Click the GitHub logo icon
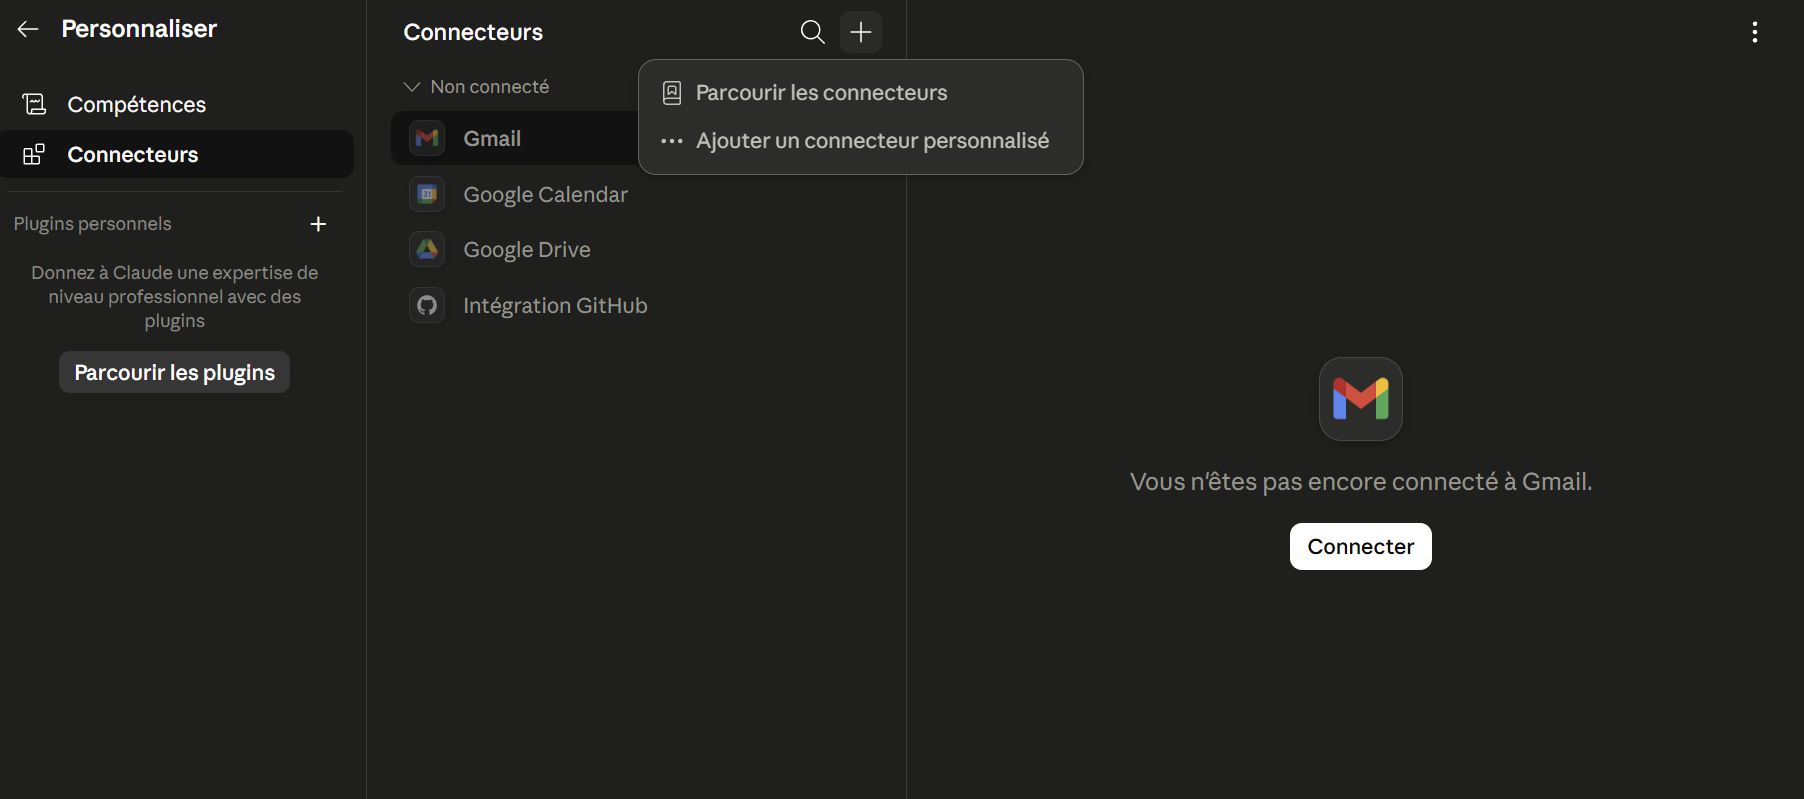Image resolution: width=1804 pixels, height=799 pixels. click(x=427, y=305)
